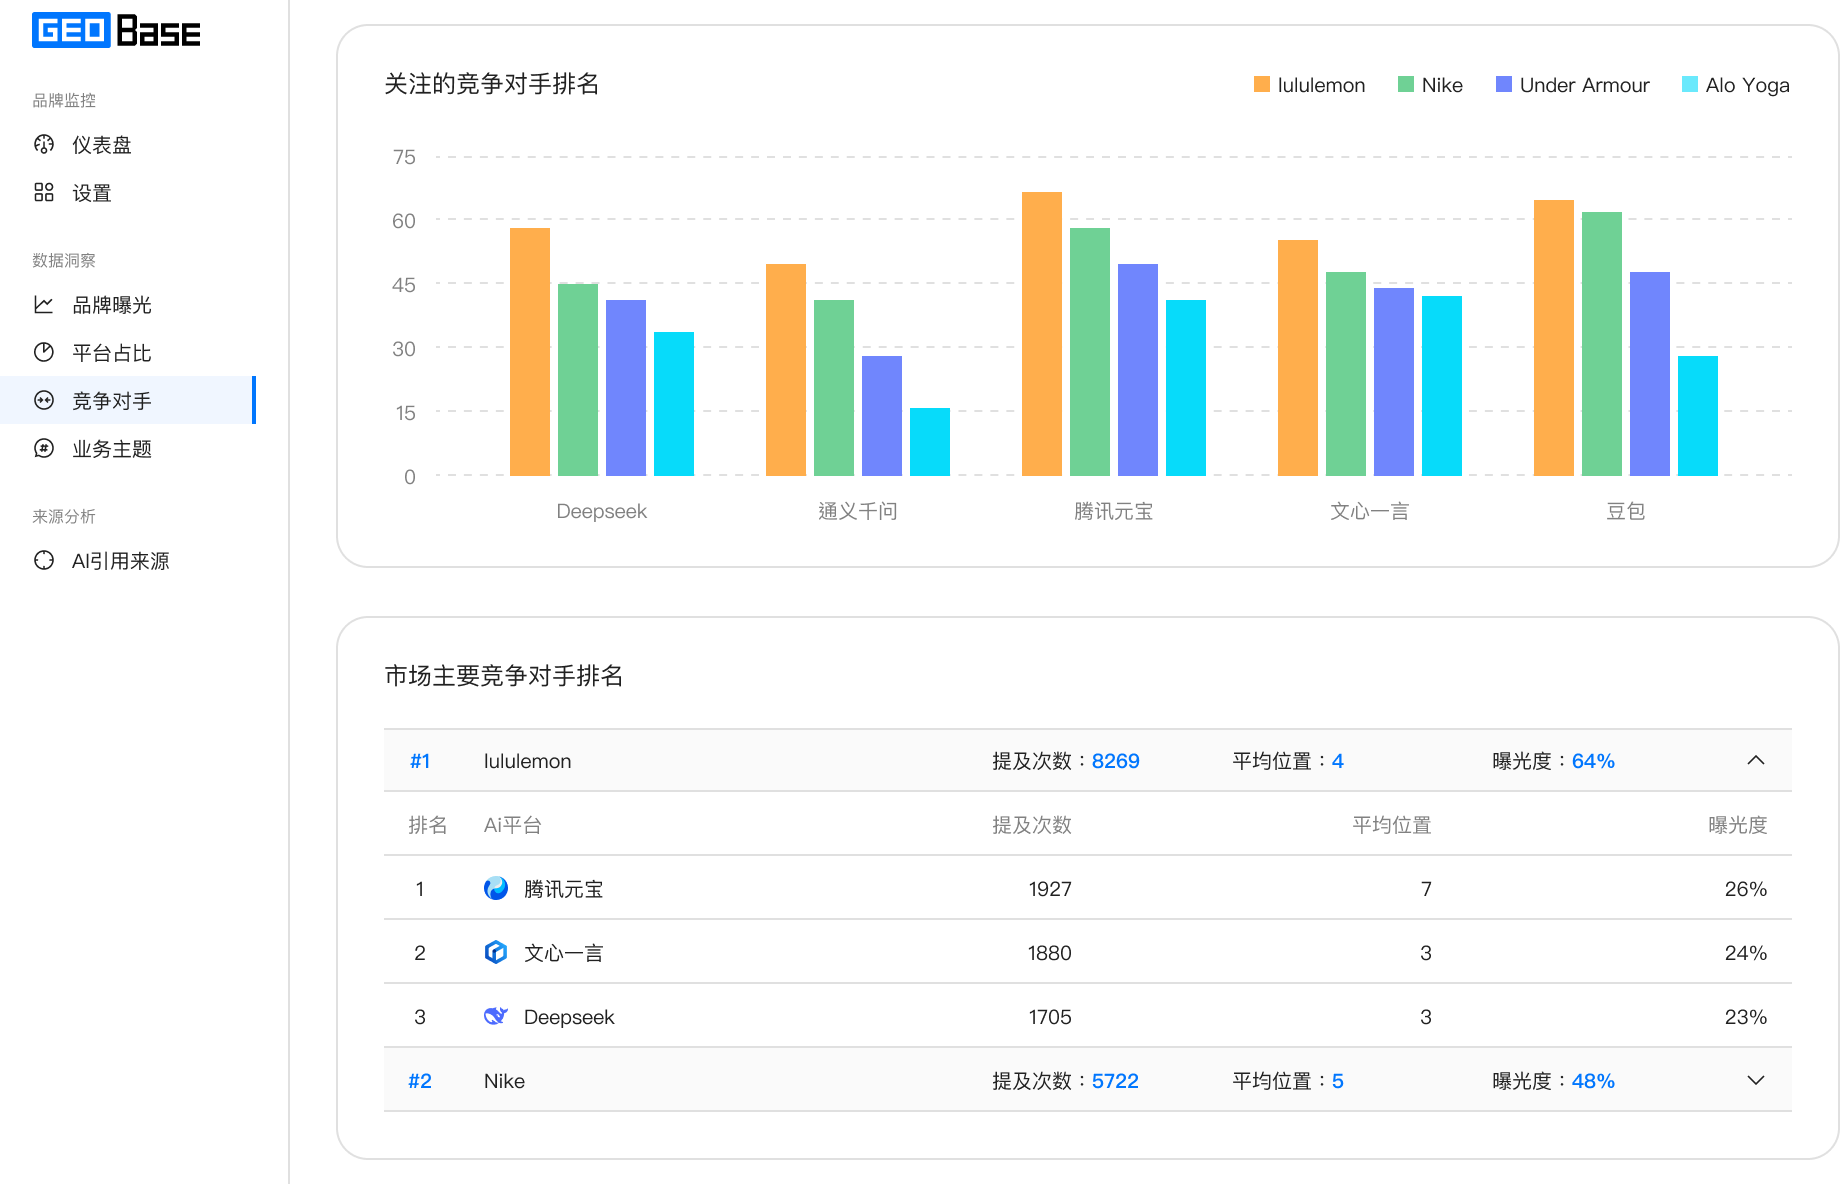Click 文心一言 exposure 24%

(x=1746, y=953)
